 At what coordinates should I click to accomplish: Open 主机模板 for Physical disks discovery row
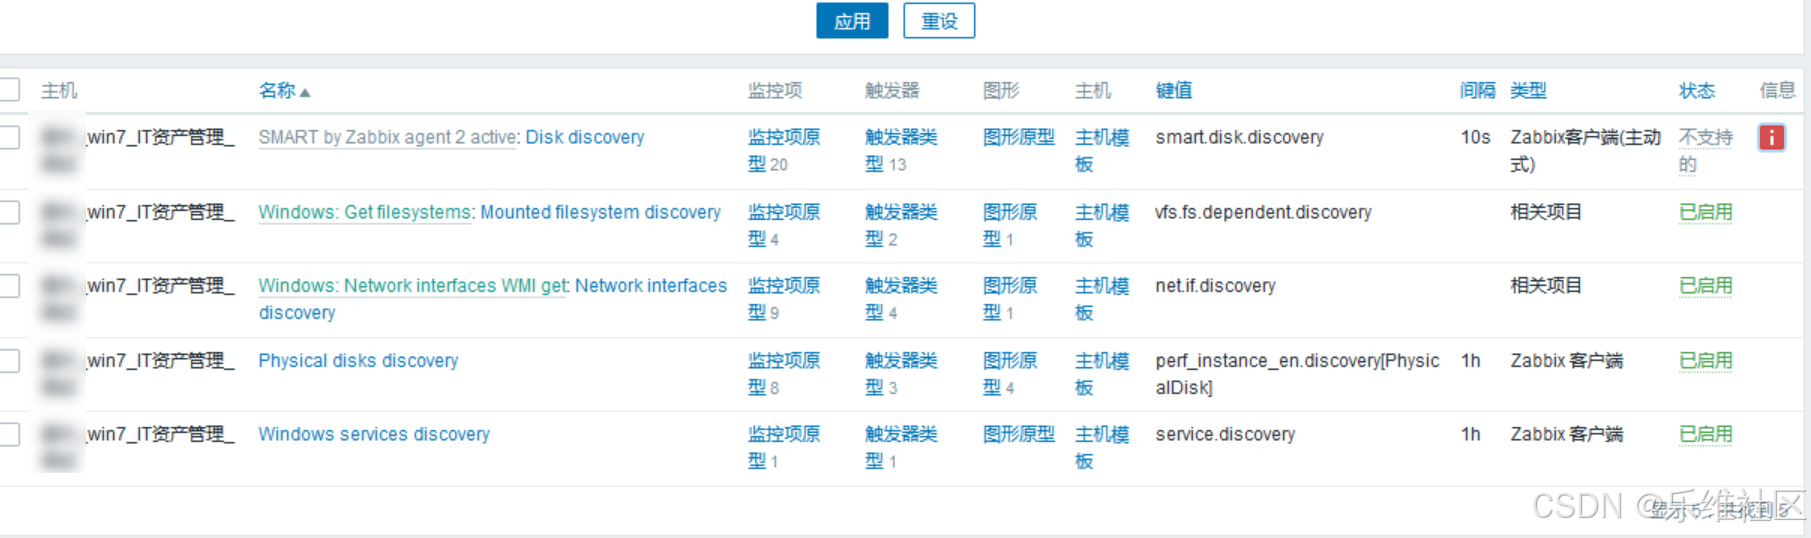1102,373
